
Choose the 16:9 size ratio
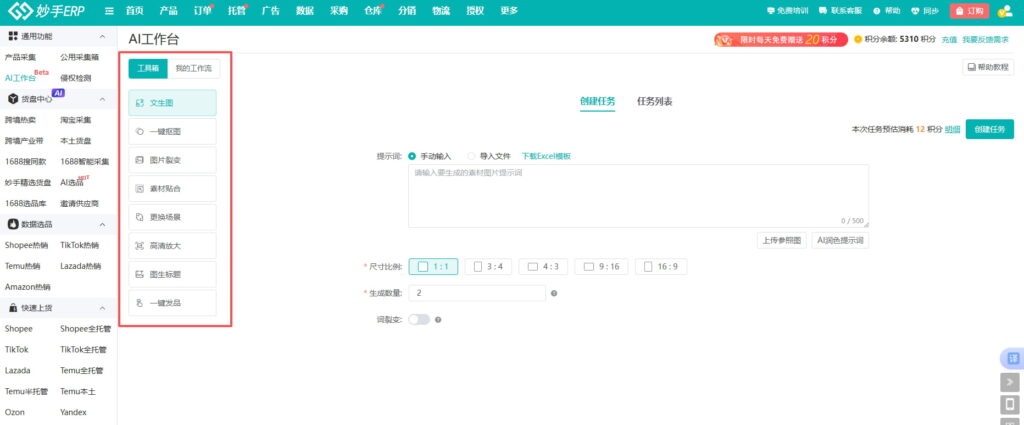click(661, 267)
